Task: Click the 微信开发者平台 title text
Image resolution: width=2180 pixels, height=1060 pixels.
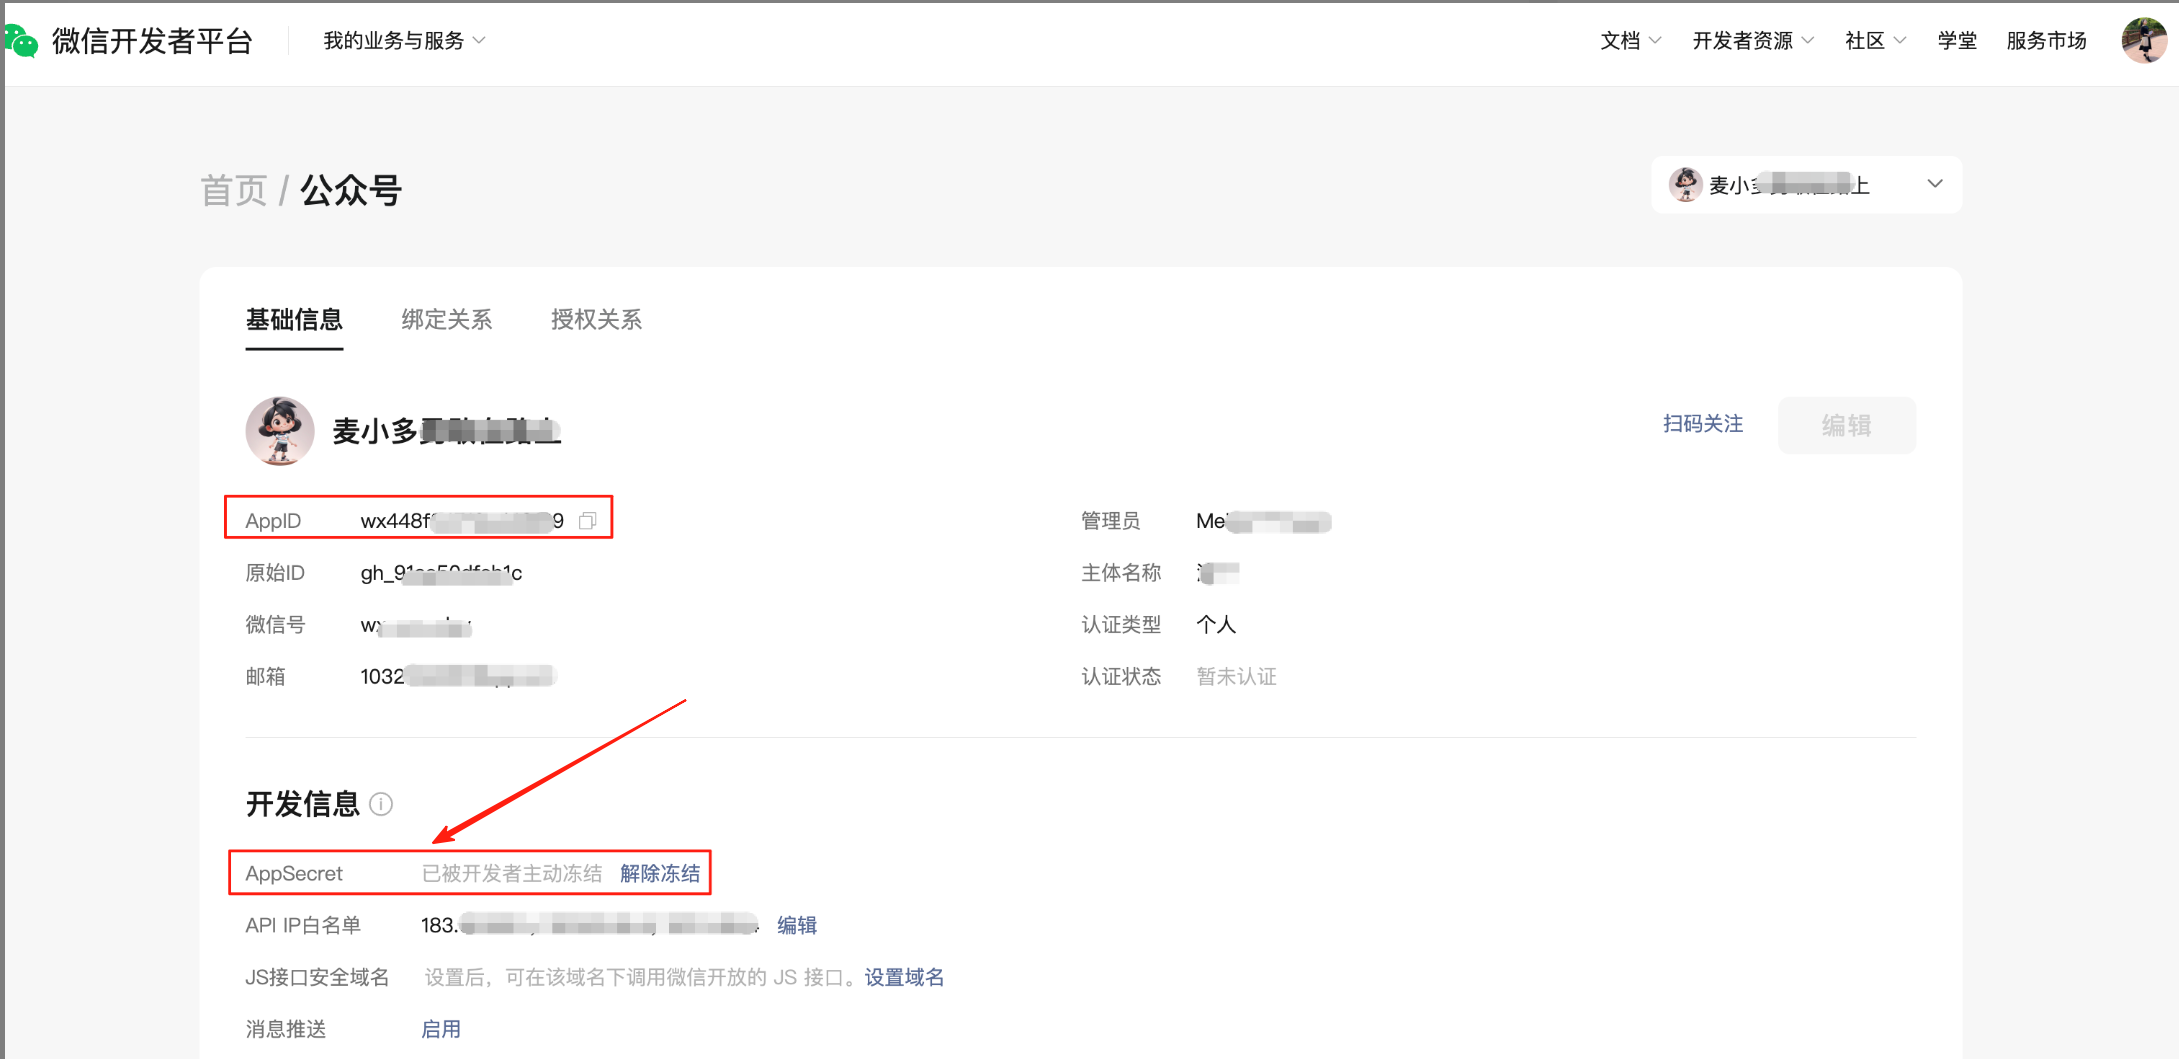Action: tap(152, 41)
